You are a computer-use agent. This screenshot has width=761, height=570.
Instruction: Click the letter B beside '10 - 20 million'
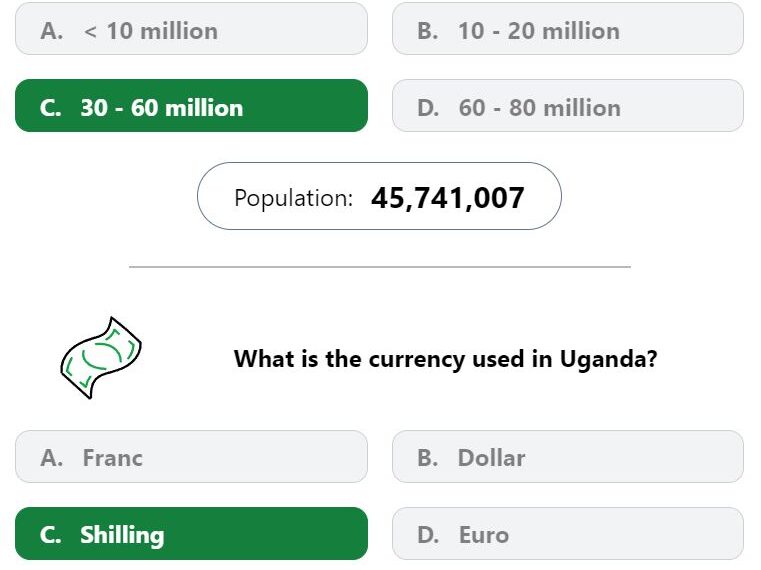tap(427, 31)
